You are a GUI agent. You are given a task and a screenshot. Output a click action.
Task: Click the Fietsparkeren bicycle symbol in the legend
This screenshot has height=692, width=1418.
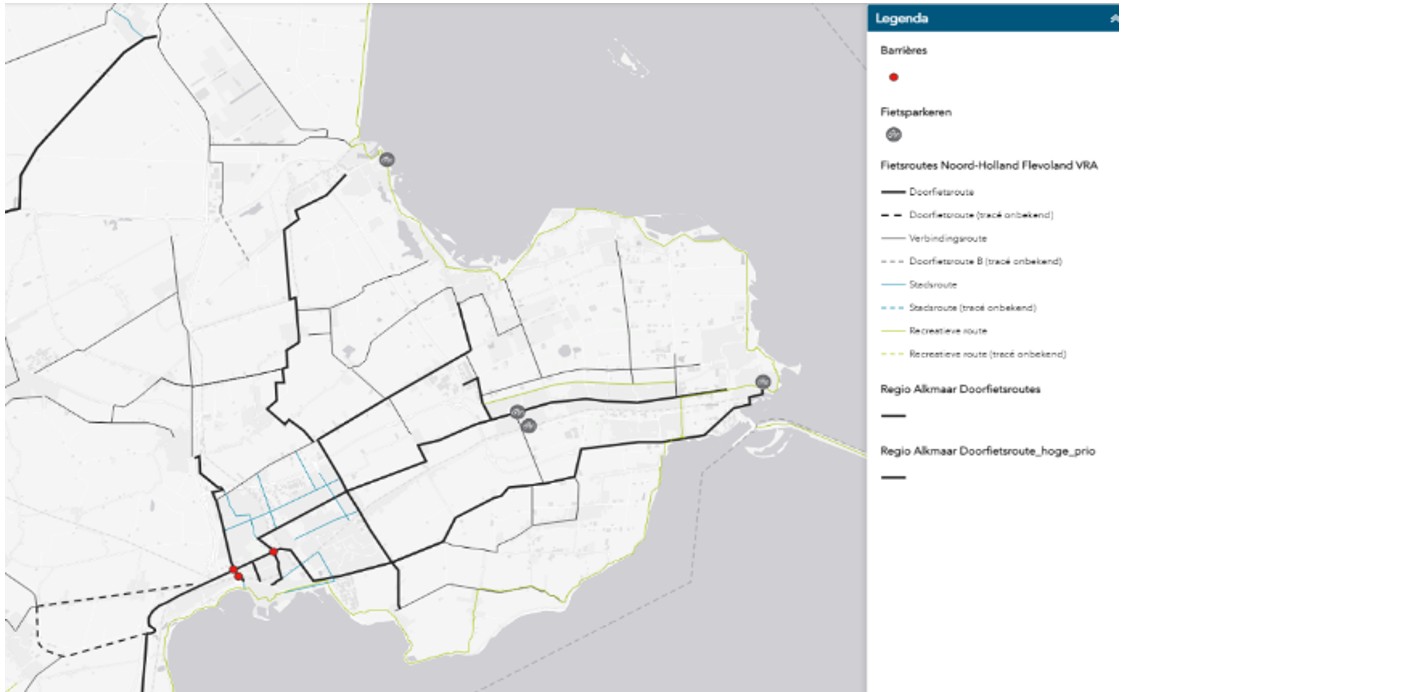pos(893,135)
